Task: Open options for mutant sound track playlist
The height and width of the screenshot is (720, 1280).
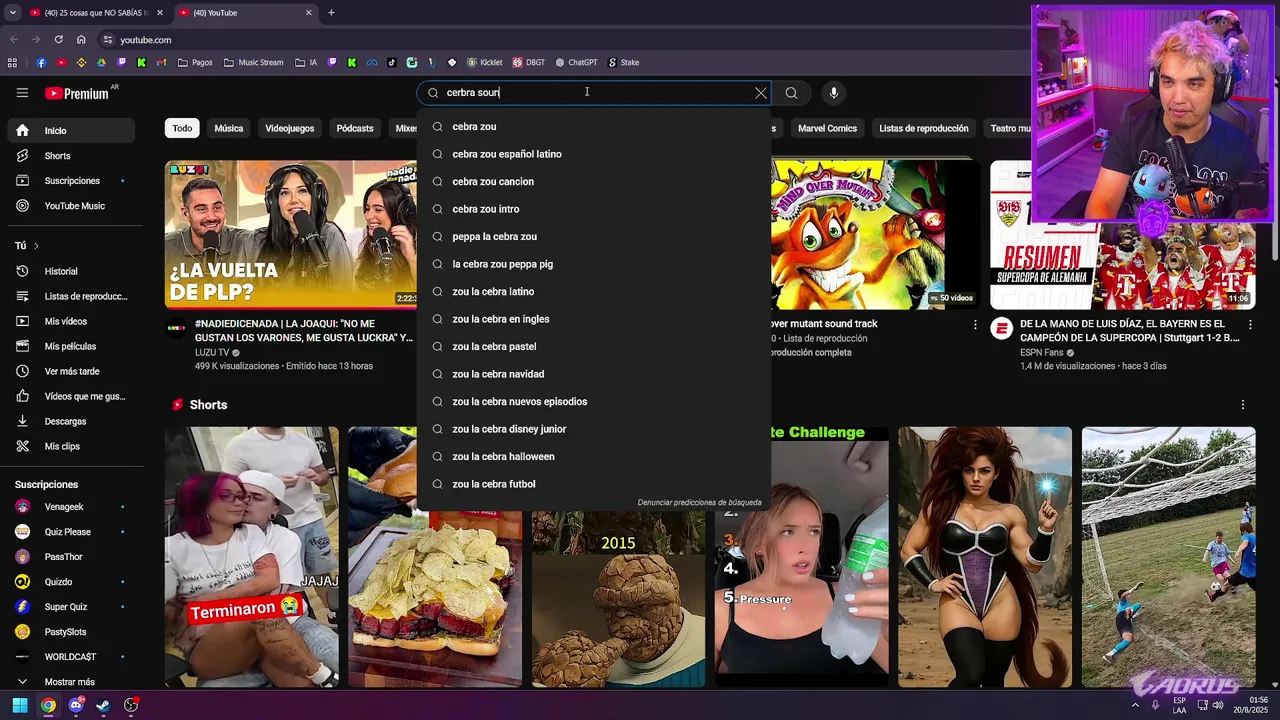Action: (975, 325)
